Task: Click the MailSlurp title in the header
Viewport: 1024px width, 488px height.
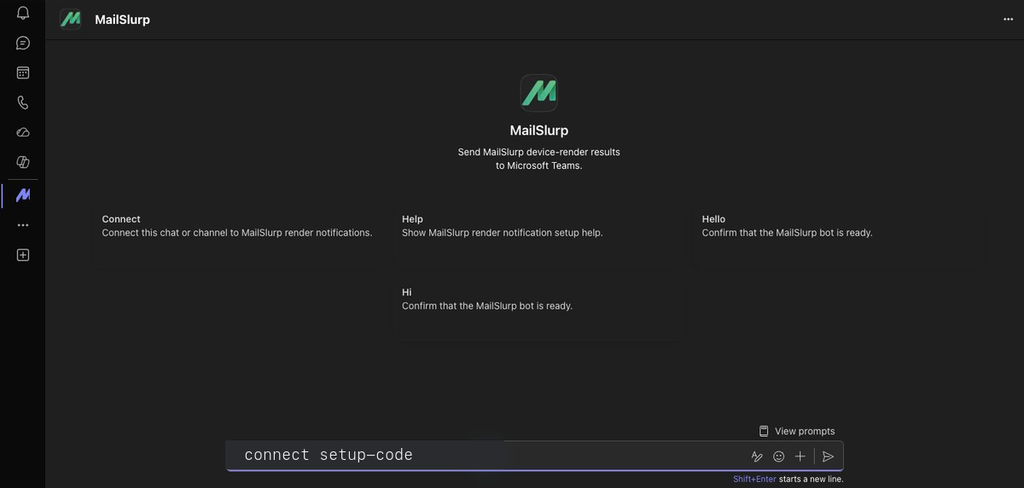Action: pyautogui.click(x=122, y=20)
